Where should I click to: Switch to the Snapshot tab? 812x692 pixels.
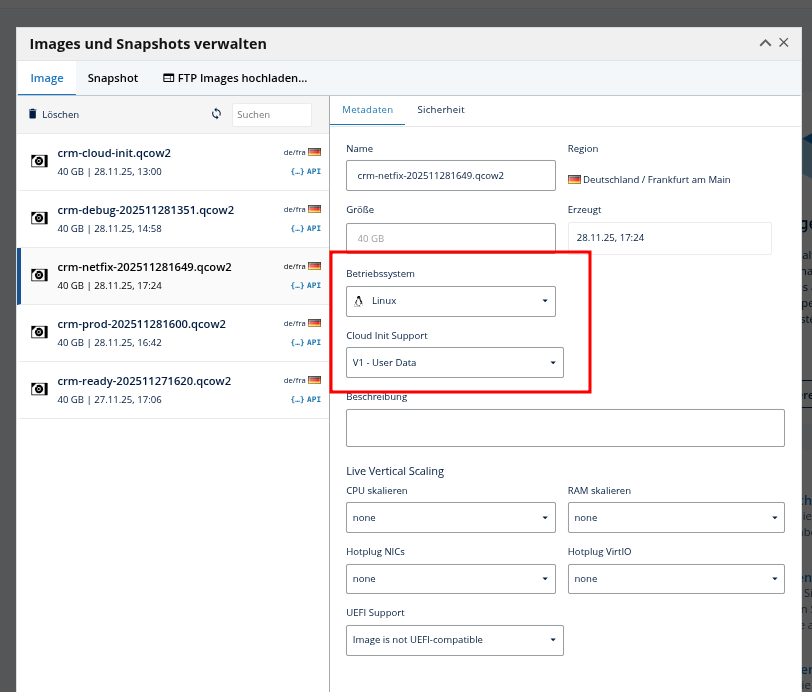[112, 78]
